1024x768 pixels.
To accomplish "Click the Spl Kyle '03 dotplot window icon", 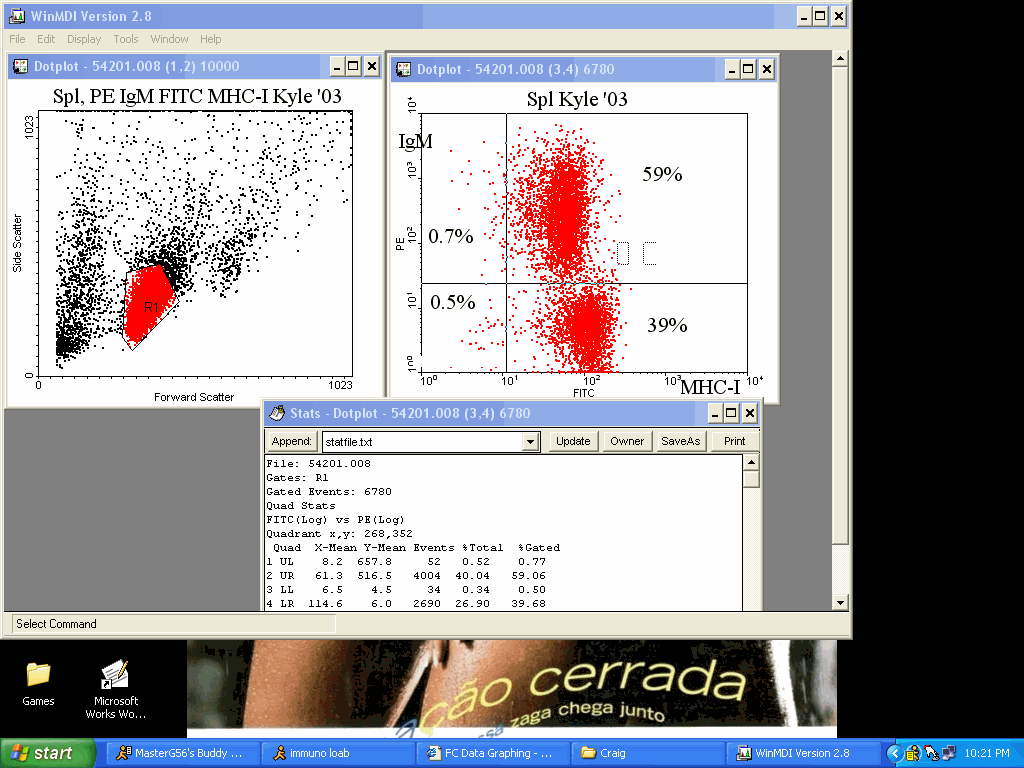I will [403, 69].
